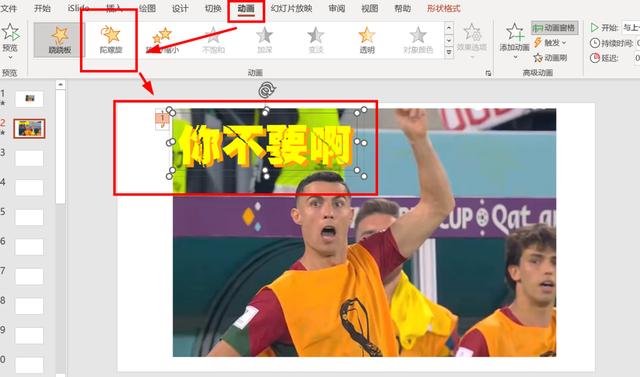Viewport: 640px width, 377px height.
Task: Switch to the 切换 transitions tab
Action: coord(213,8)
